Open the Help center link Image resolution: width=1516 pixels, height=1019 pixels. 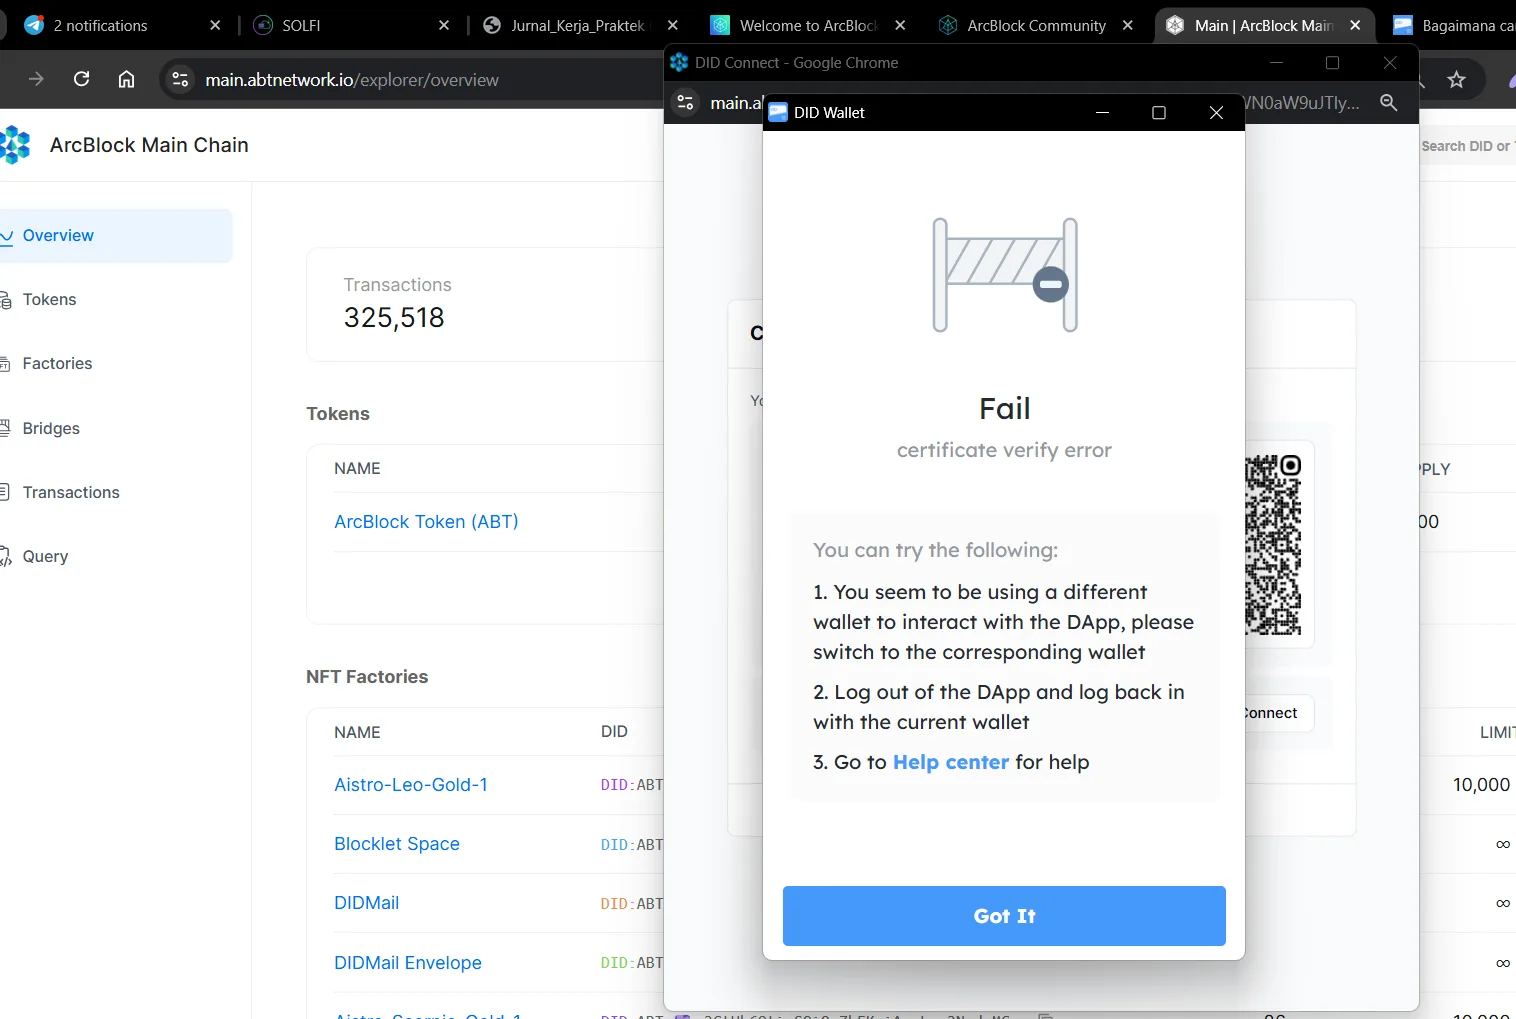951,762
